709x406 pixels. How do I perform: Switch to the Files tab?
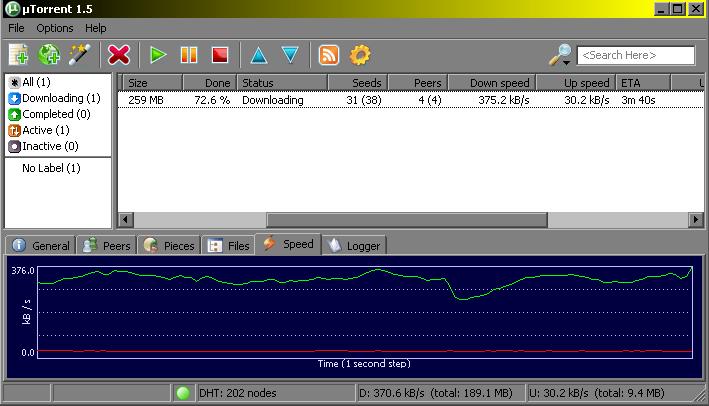(x=228, y=245)
